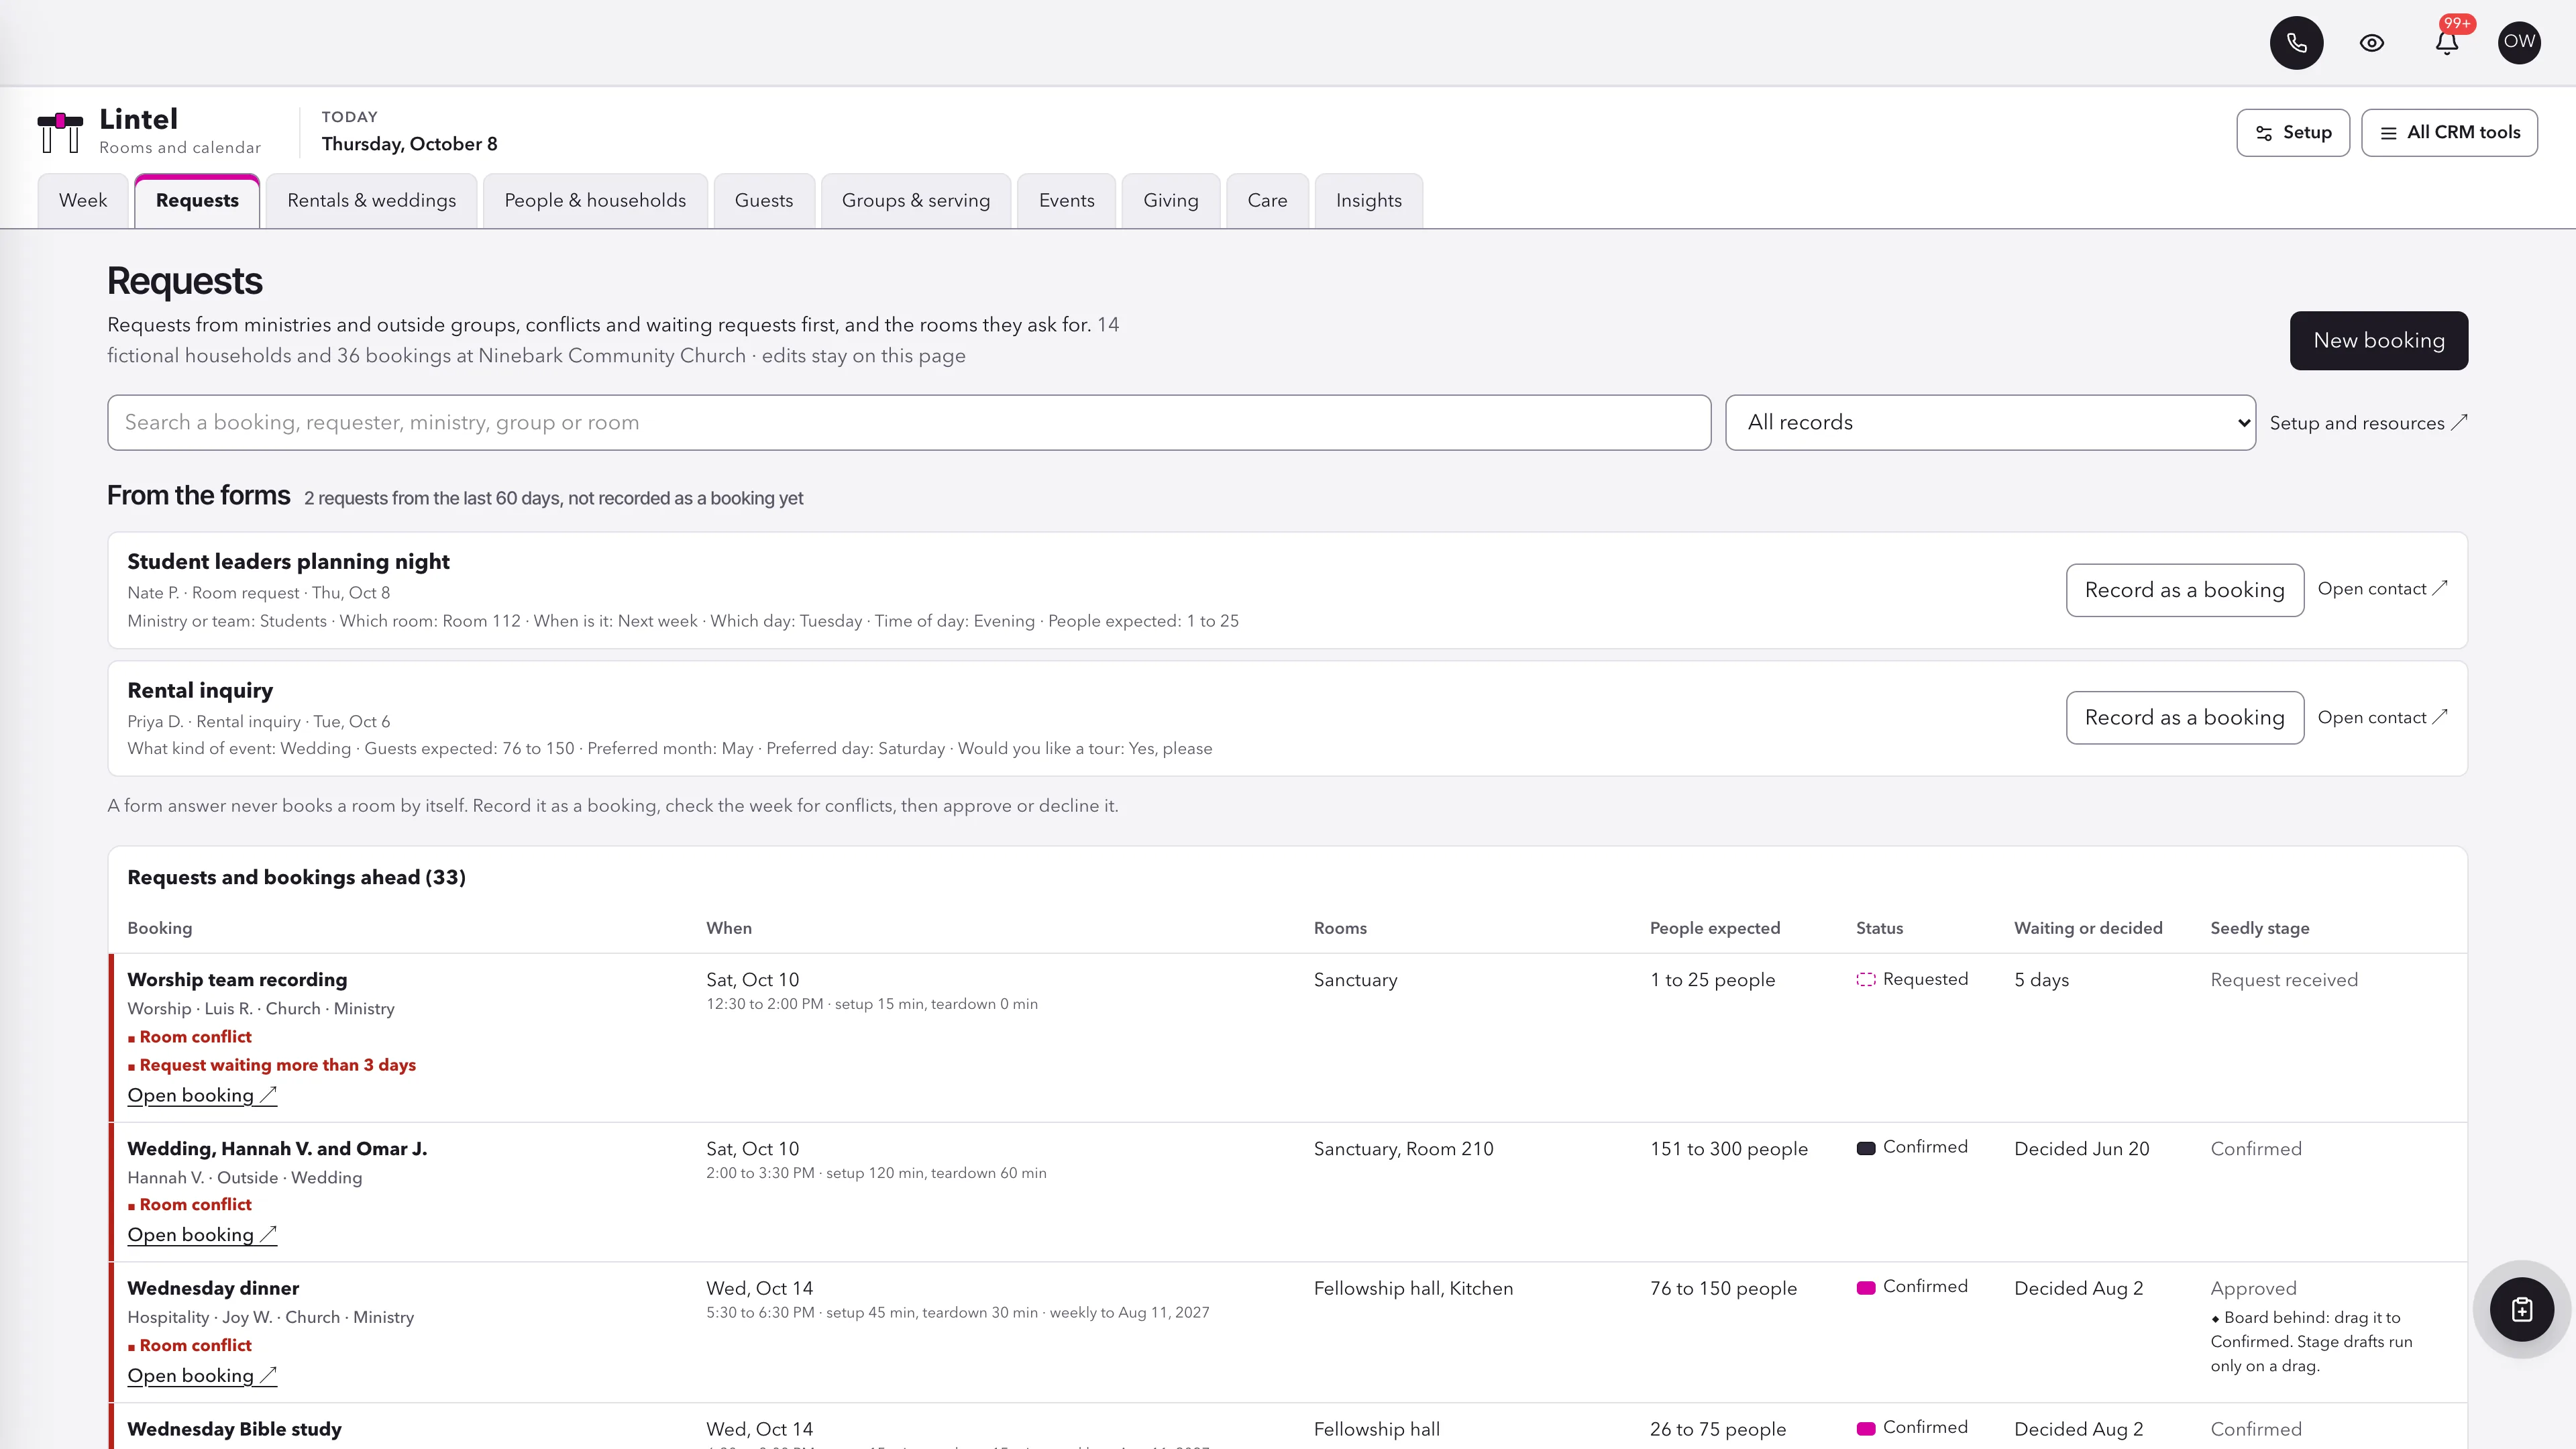Open the Events tab
The image size is (2576, 1449).
click(1066, 201)
